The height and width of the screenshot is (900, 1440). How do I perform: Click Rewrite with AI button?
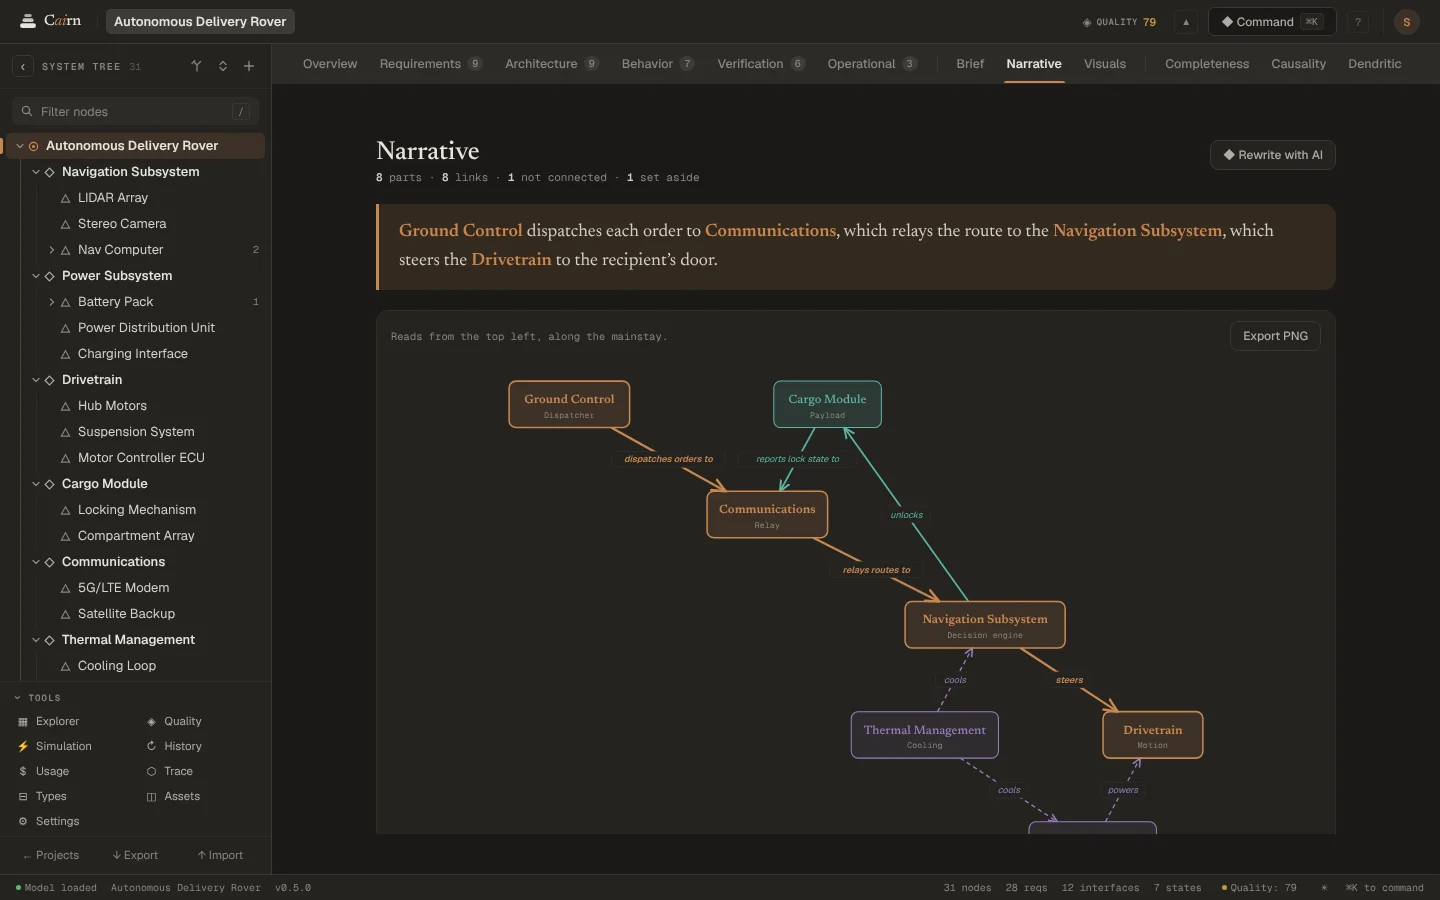click(1273, 155)
